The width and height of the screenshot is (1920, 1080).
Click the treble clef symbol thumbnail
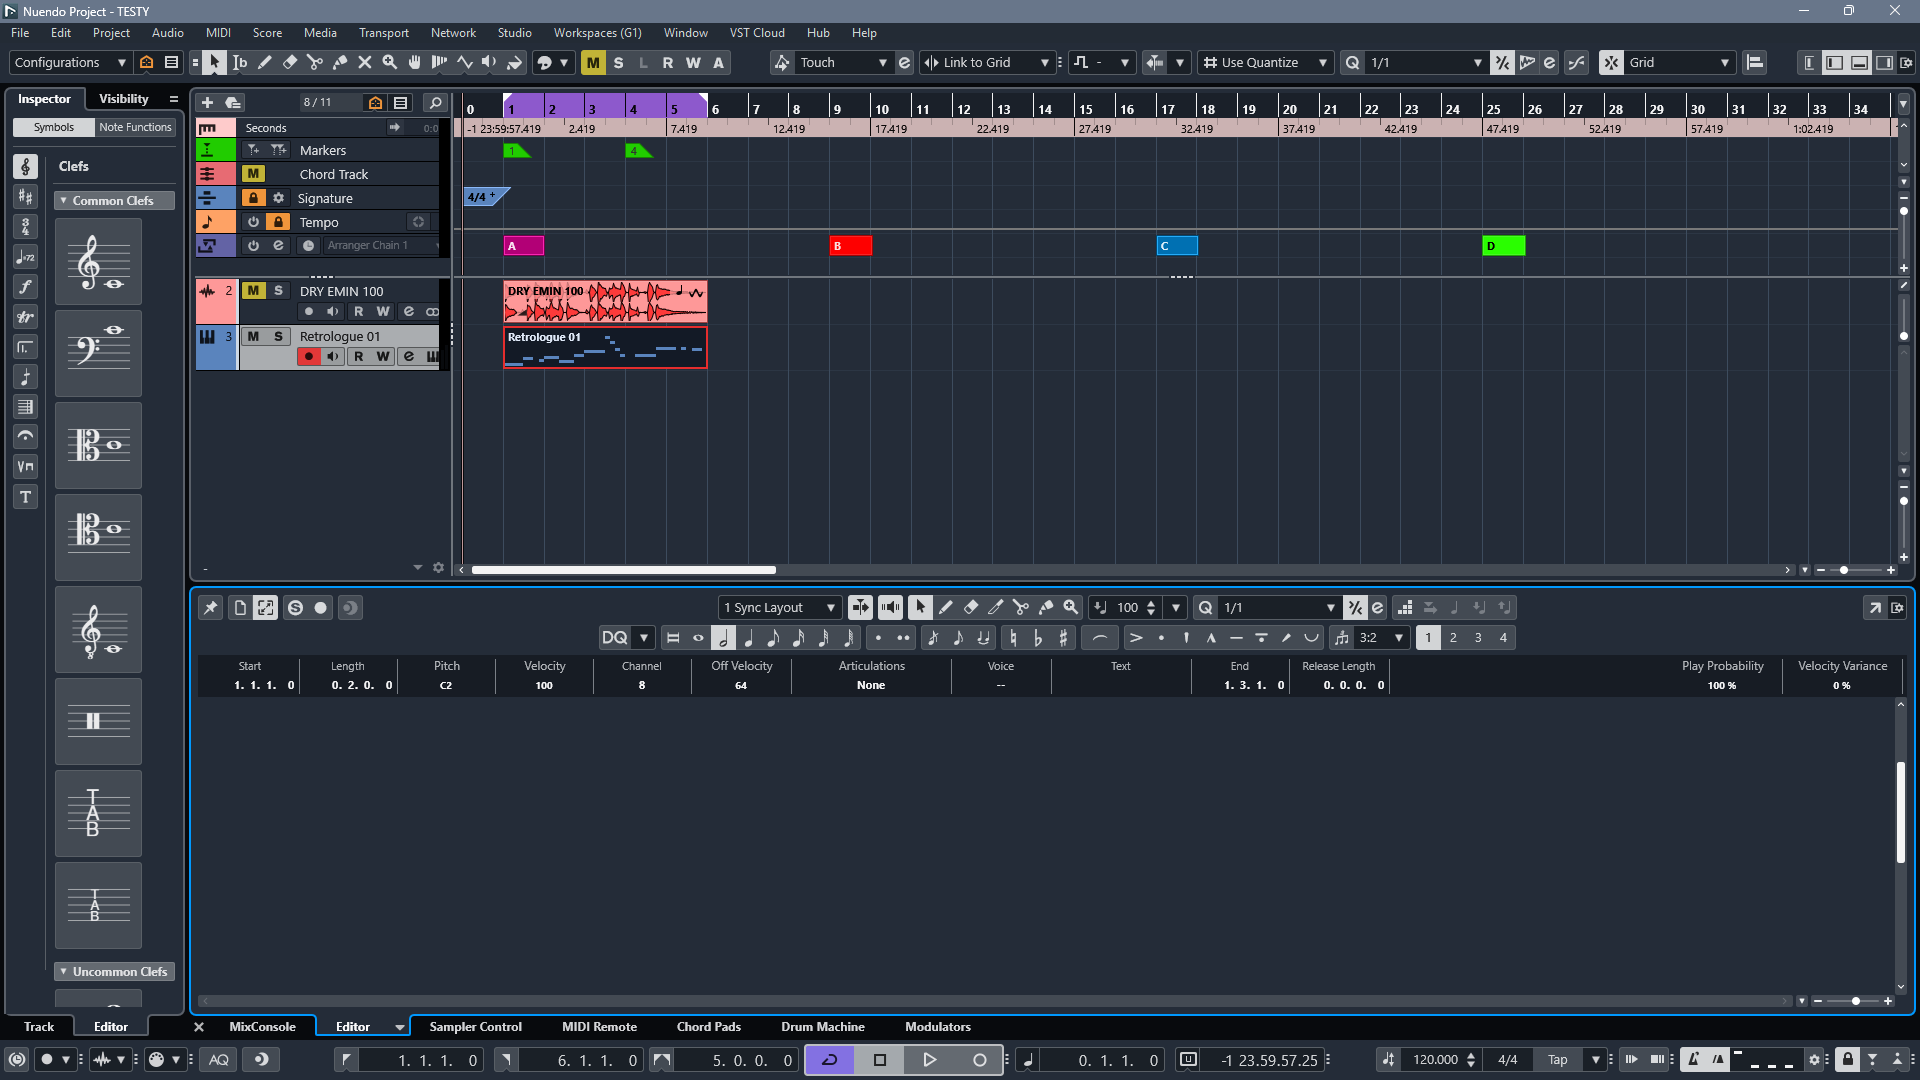tap(98, 262)
